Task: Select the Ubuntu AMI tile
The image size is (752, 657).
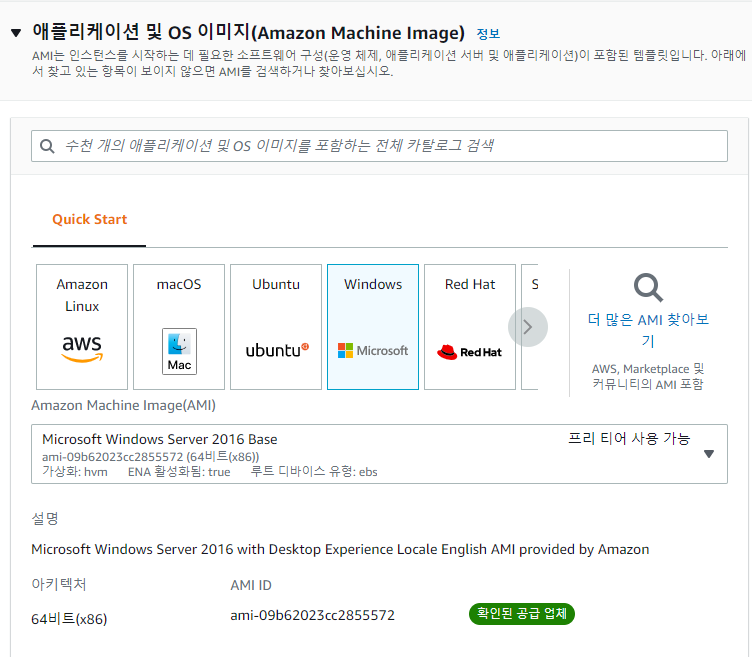Action: coord(276,327)
